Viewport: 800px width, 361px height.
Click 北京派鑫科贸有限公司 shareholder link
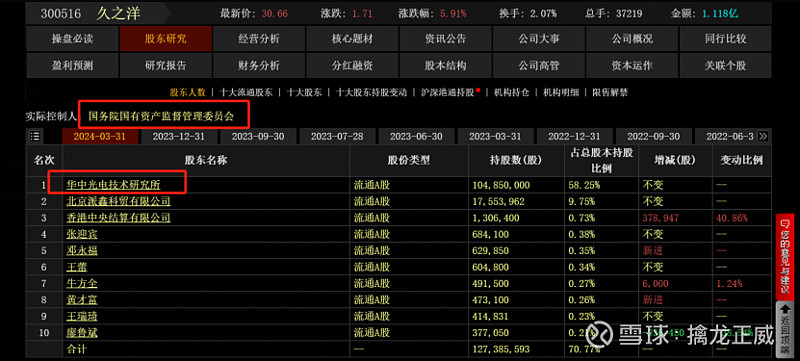pyautogui.click(x=118, y=201)
